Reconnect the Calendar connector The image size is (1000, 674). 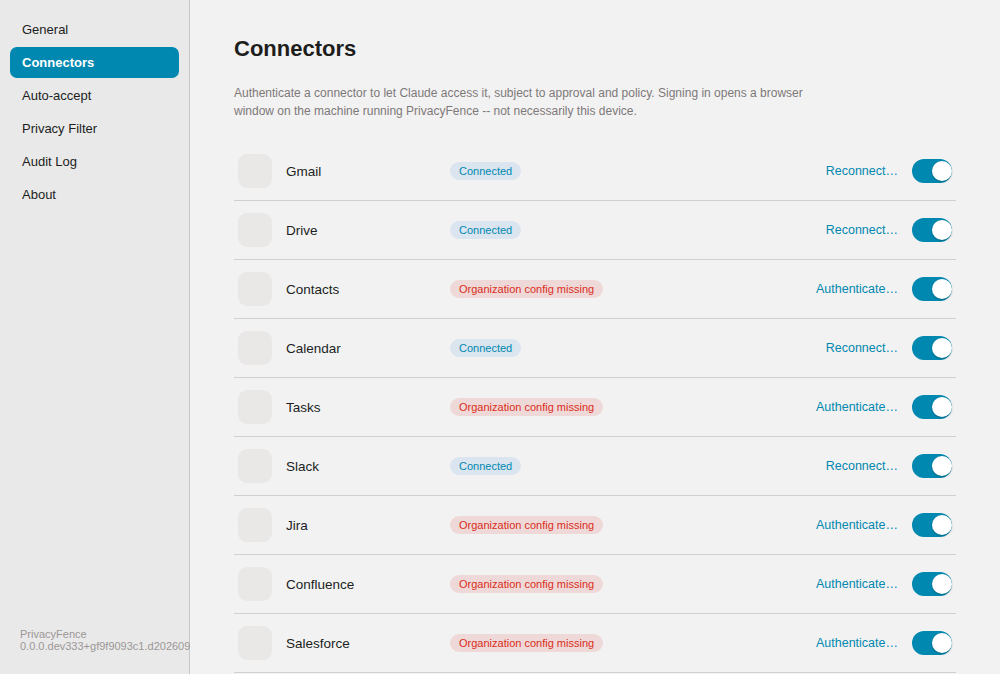click(861, 348)
